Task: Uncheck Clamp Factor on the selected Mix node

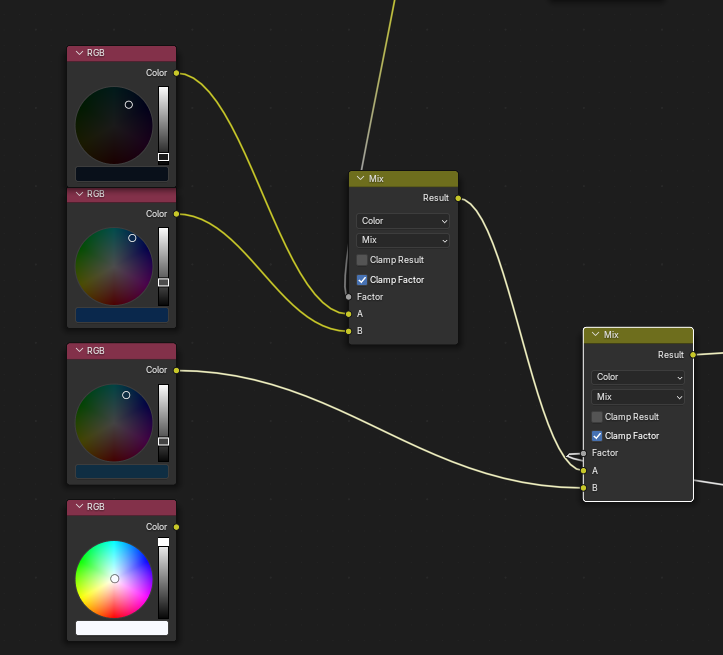Action: click(597, 436)
